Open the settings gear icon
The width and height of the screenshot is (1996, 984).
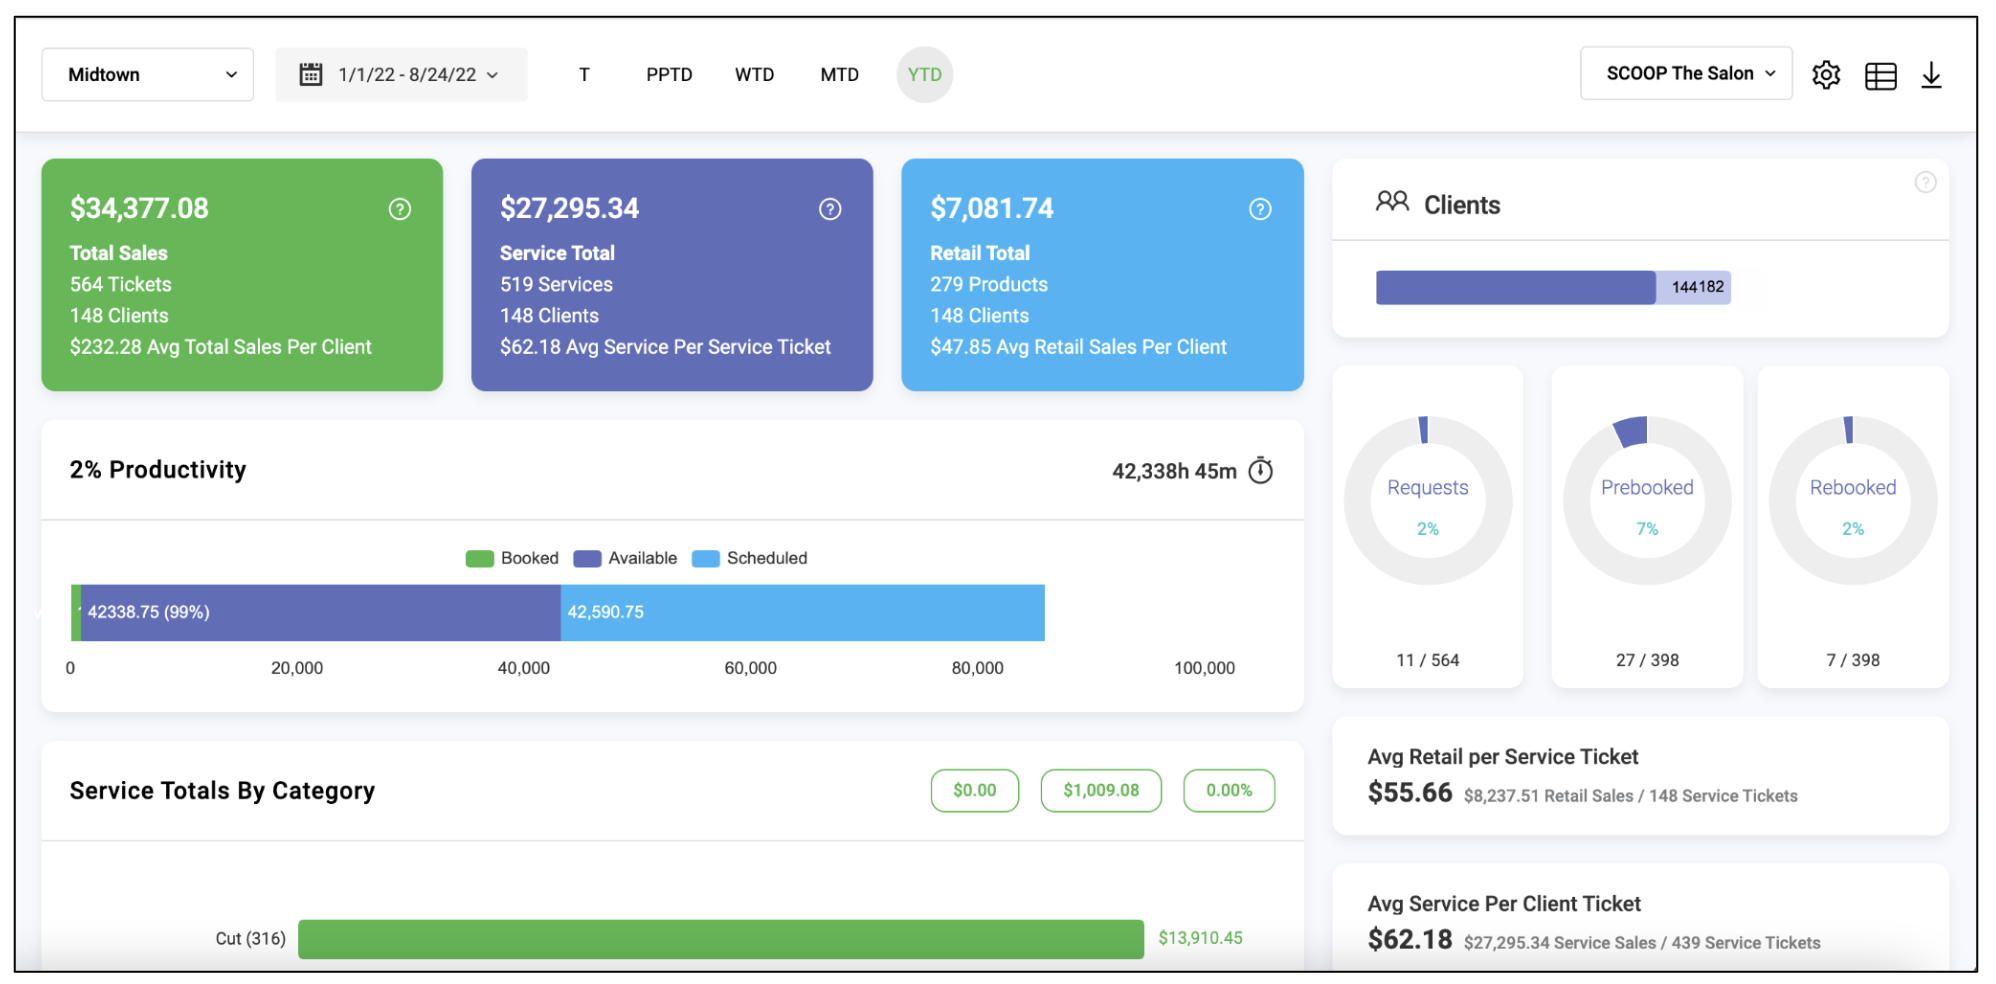tap(1826, 75)
